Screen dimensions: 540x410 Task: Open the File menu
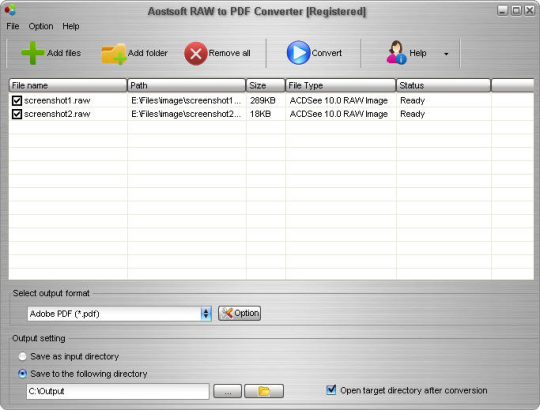(13, 26)
